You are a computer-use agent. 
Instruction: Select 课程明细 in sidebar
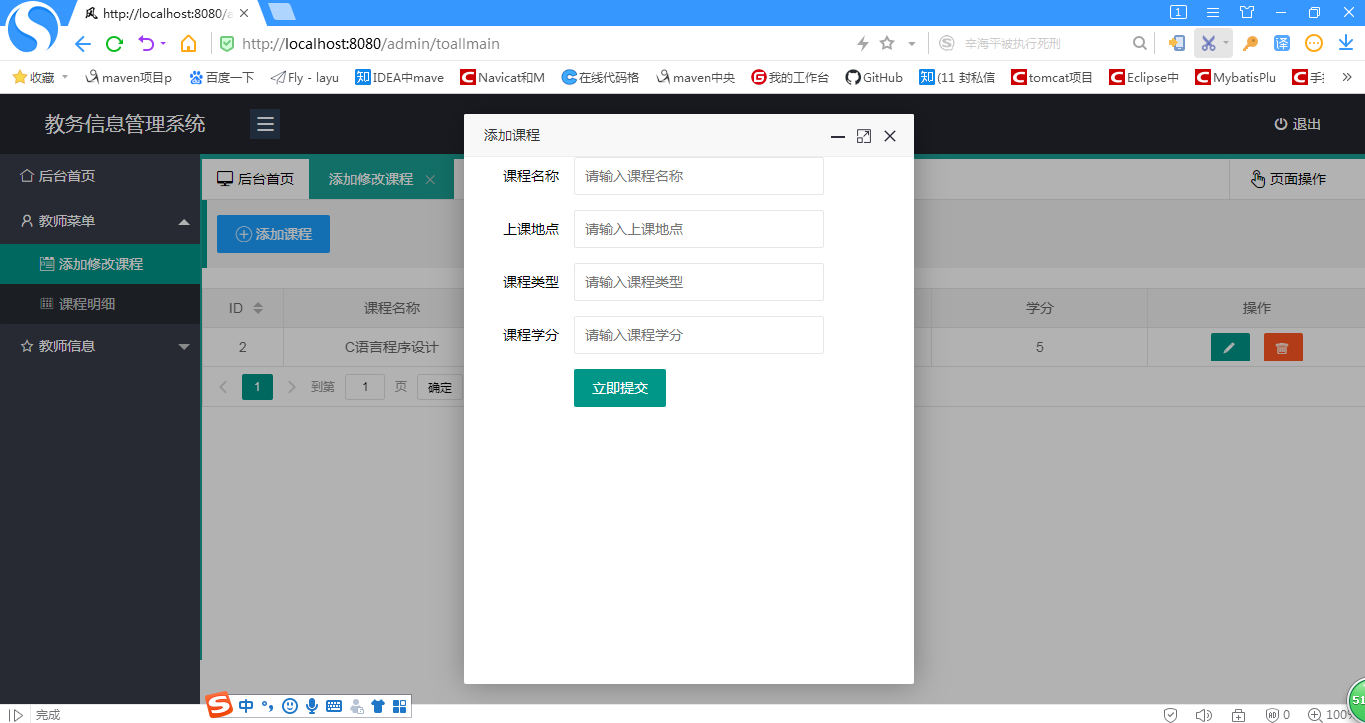tap(100, 304)
